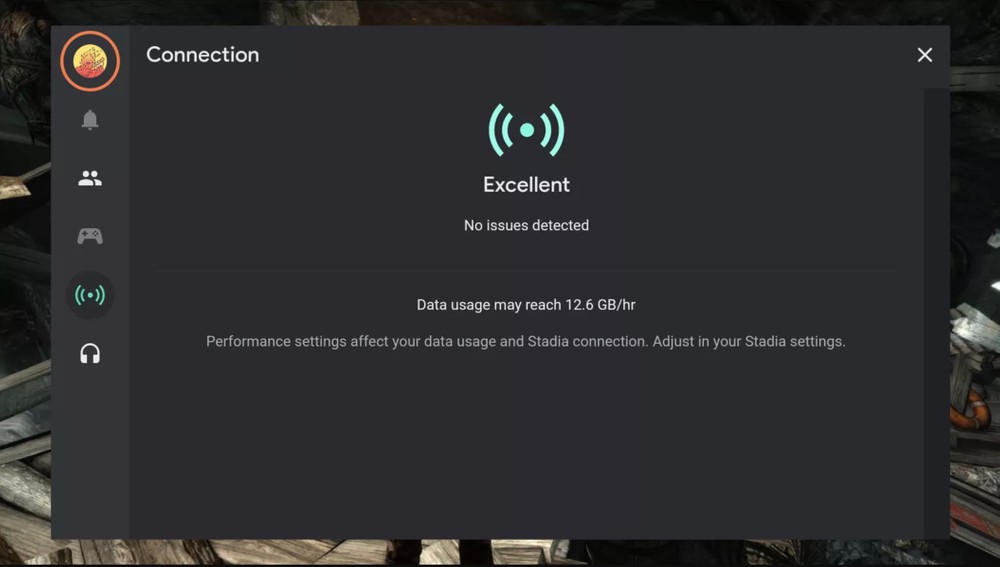Click the Excellent status label
Screen dimensions: 1000x567
point(526,185)
